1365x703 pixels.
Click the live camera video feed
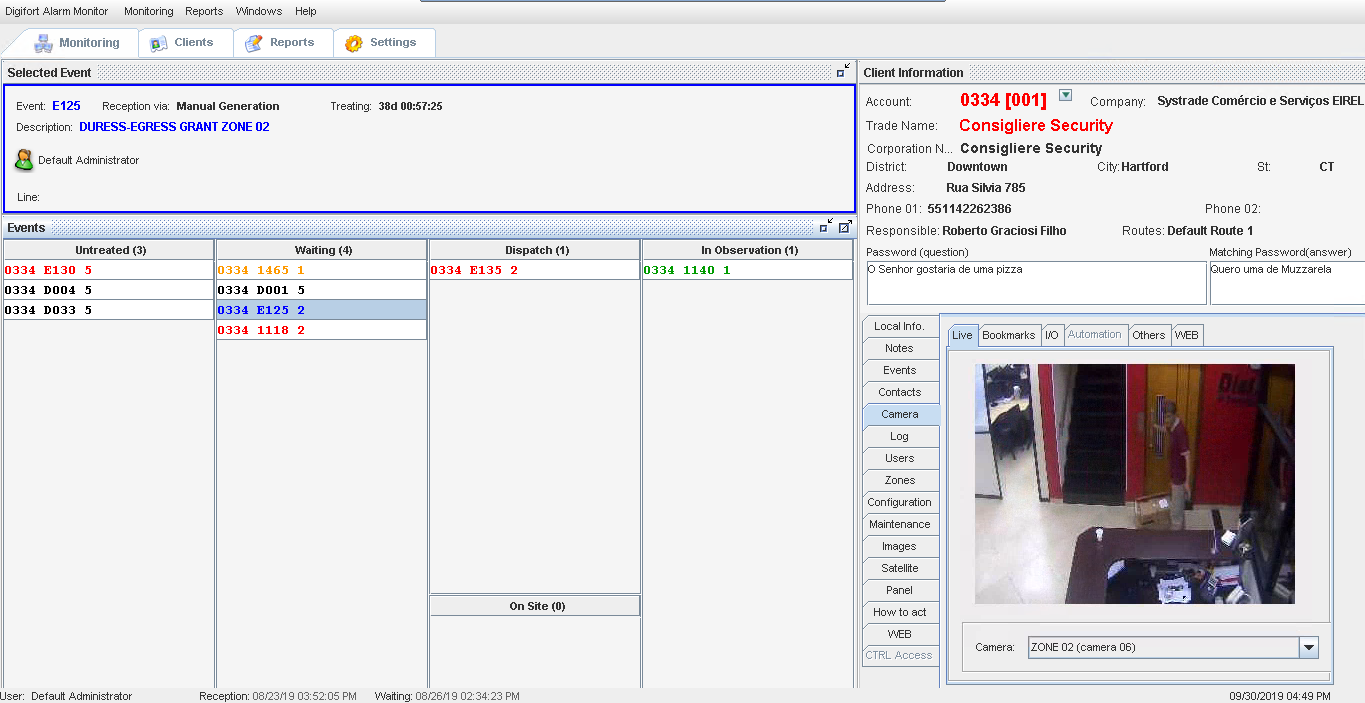[x=1134, y=484]
